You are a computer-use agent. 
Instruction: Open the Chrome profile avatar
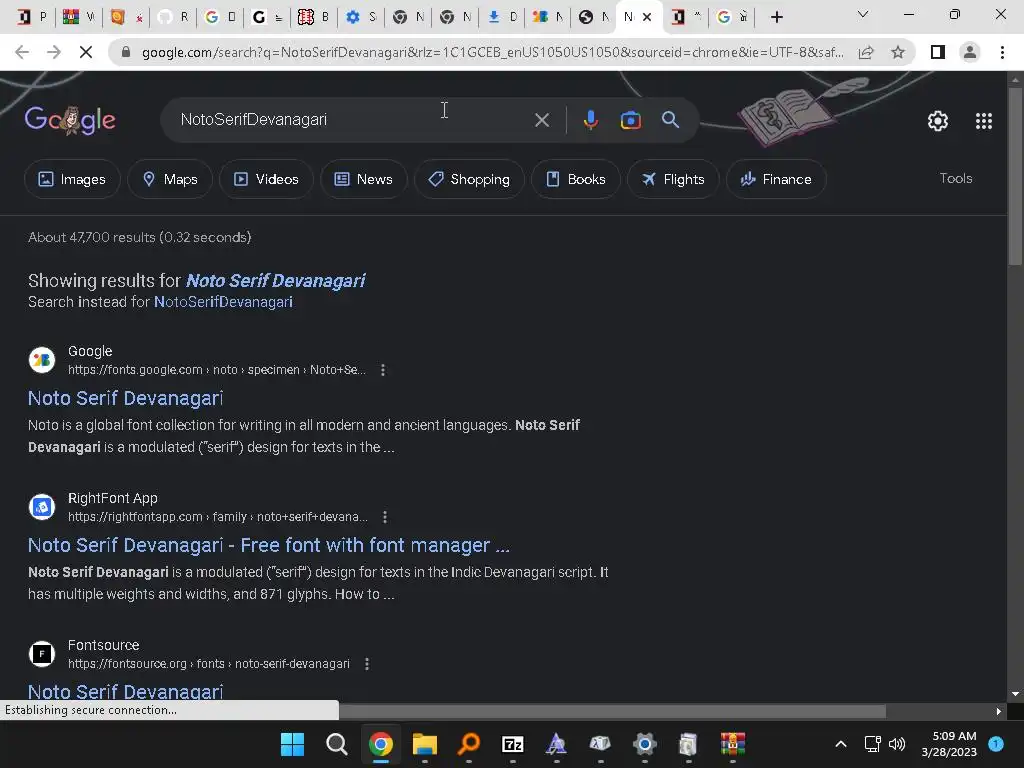pos(970,52)
